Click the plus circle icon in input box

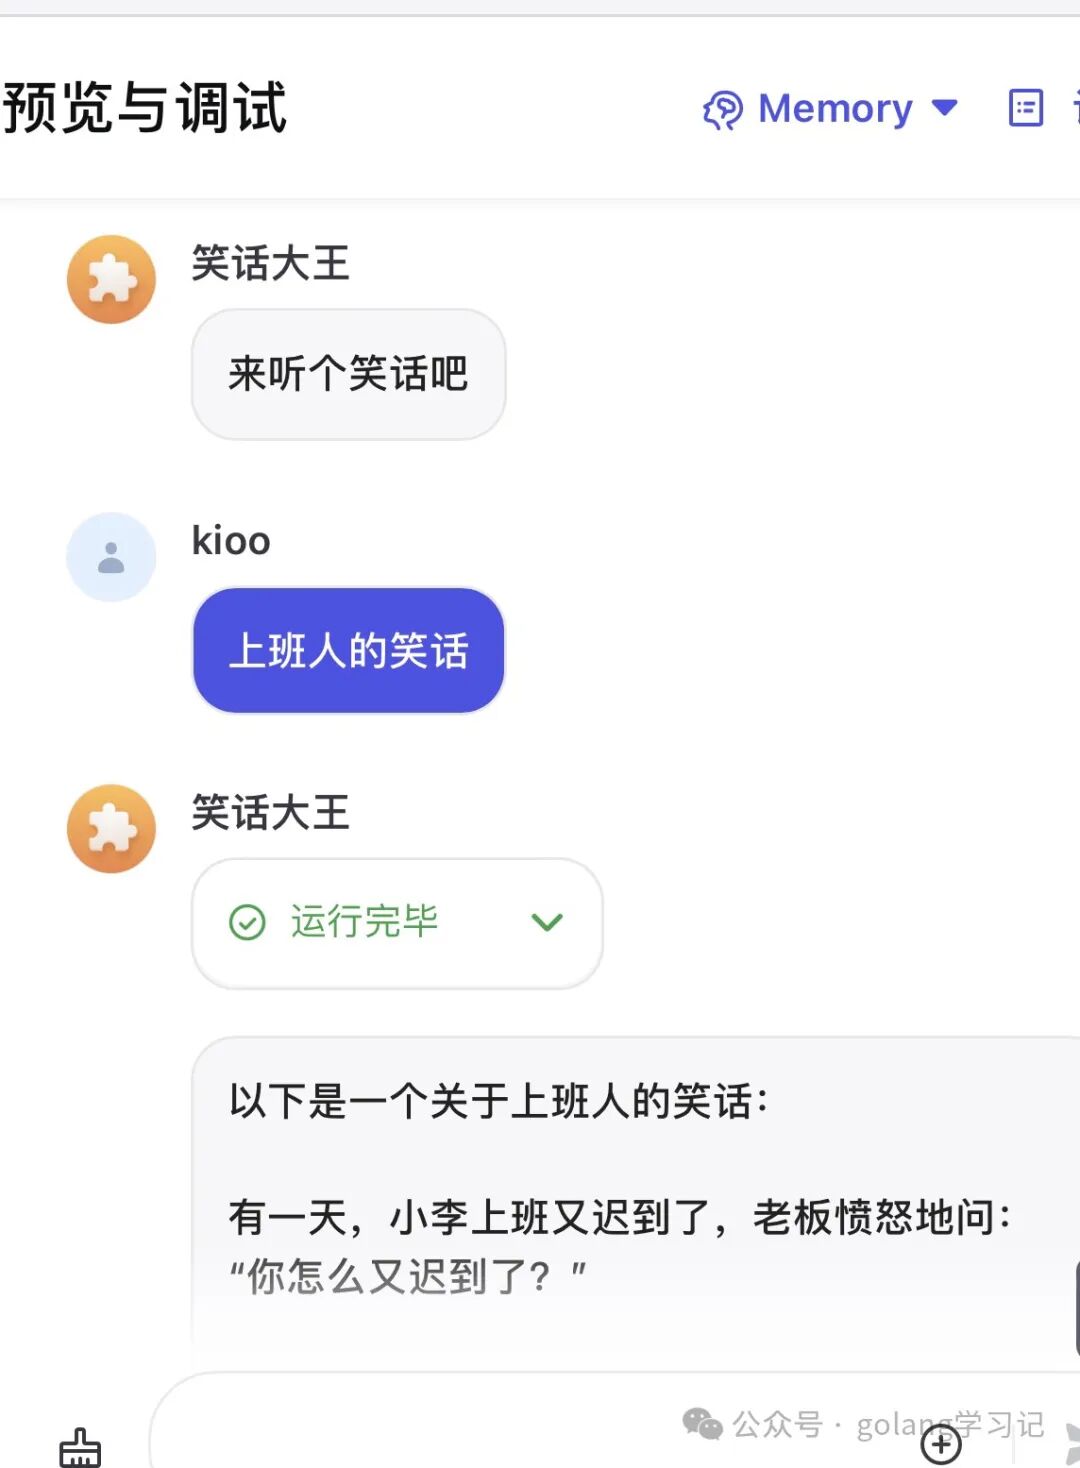pyautogui.click(x=940, y=1443)
